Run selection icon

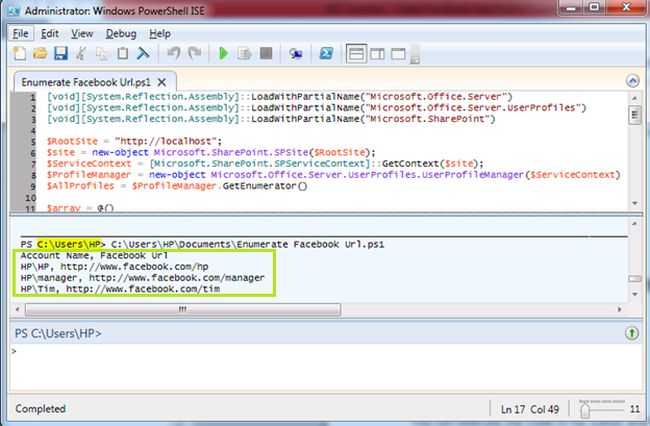click(x=245, y=53)
